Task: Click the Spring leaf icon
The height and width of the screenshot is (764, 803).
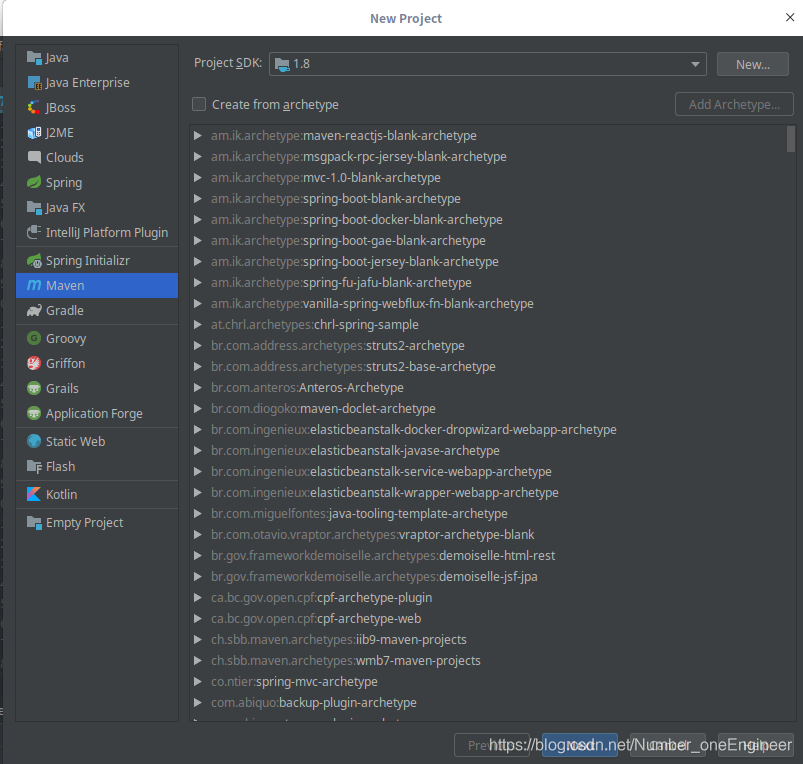Action: click(34, 182)
